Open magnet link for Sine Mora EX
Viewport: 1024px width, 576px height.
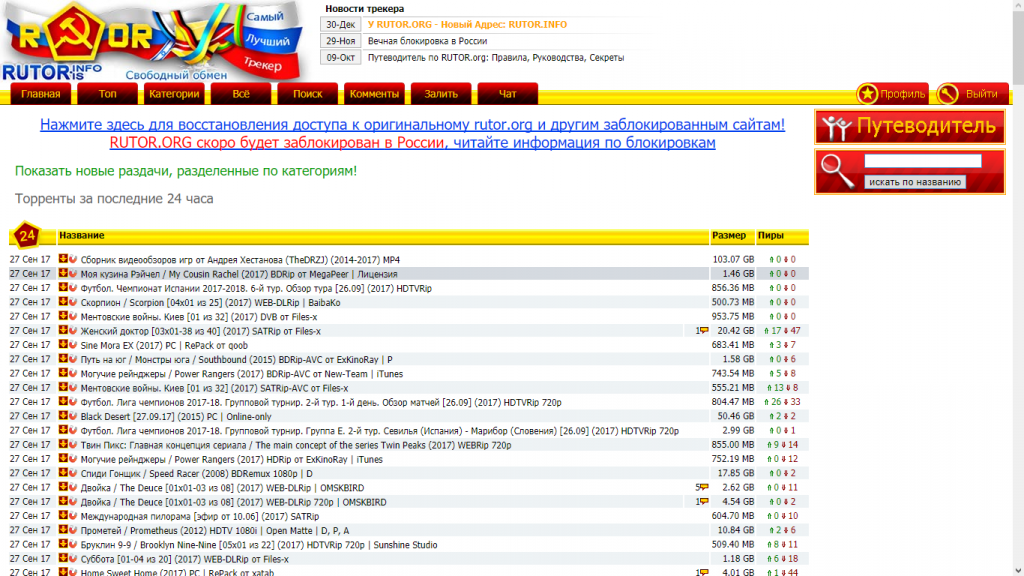[x=72, y=345]
